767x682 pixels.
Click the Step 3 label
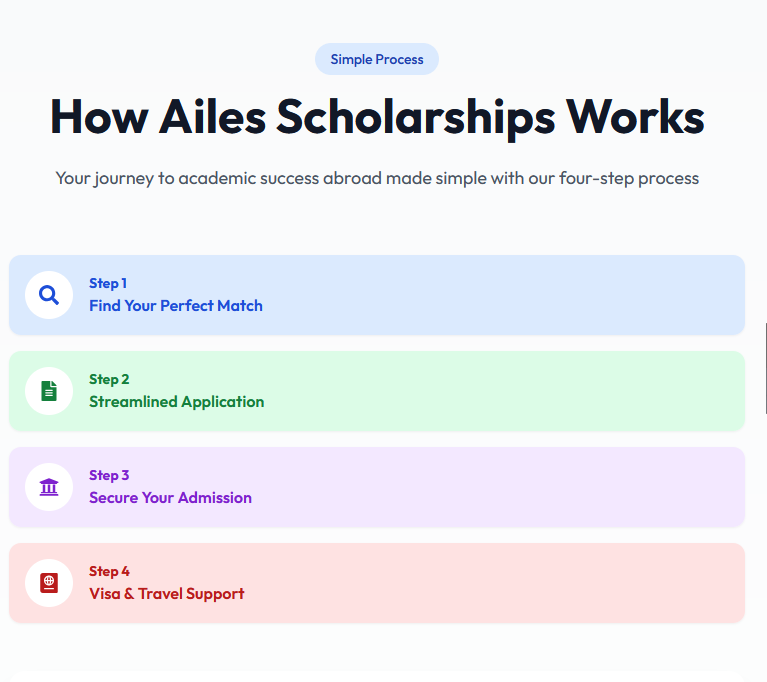pos(109,475)
